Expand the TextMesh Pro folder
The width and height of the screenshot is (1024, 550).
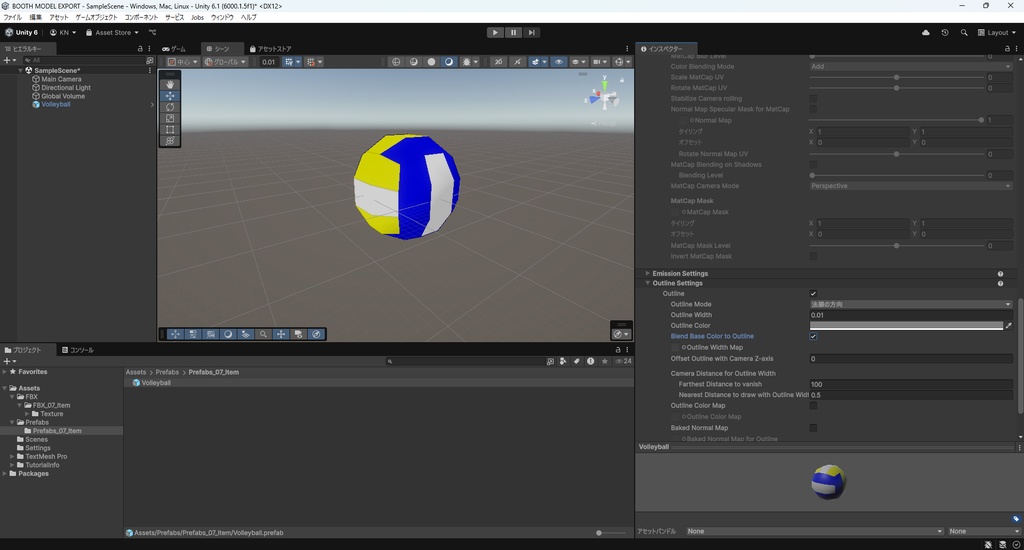12,457
